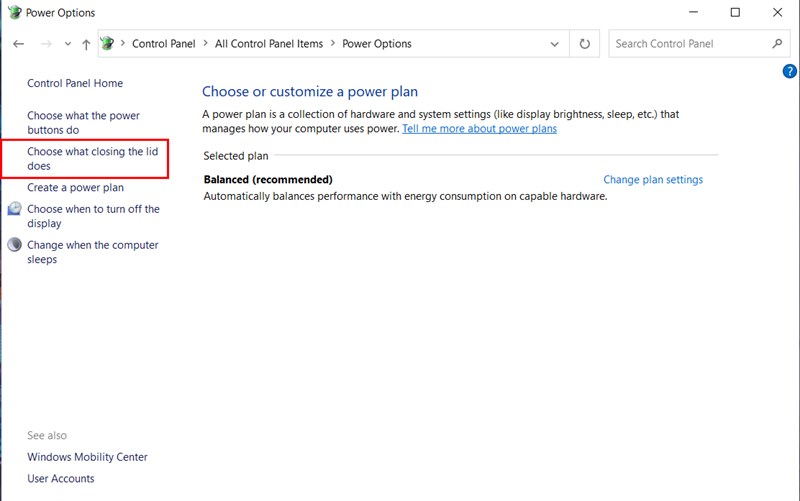
Task: Open Change when the computer sleeps
Action: tap(93, 252)
